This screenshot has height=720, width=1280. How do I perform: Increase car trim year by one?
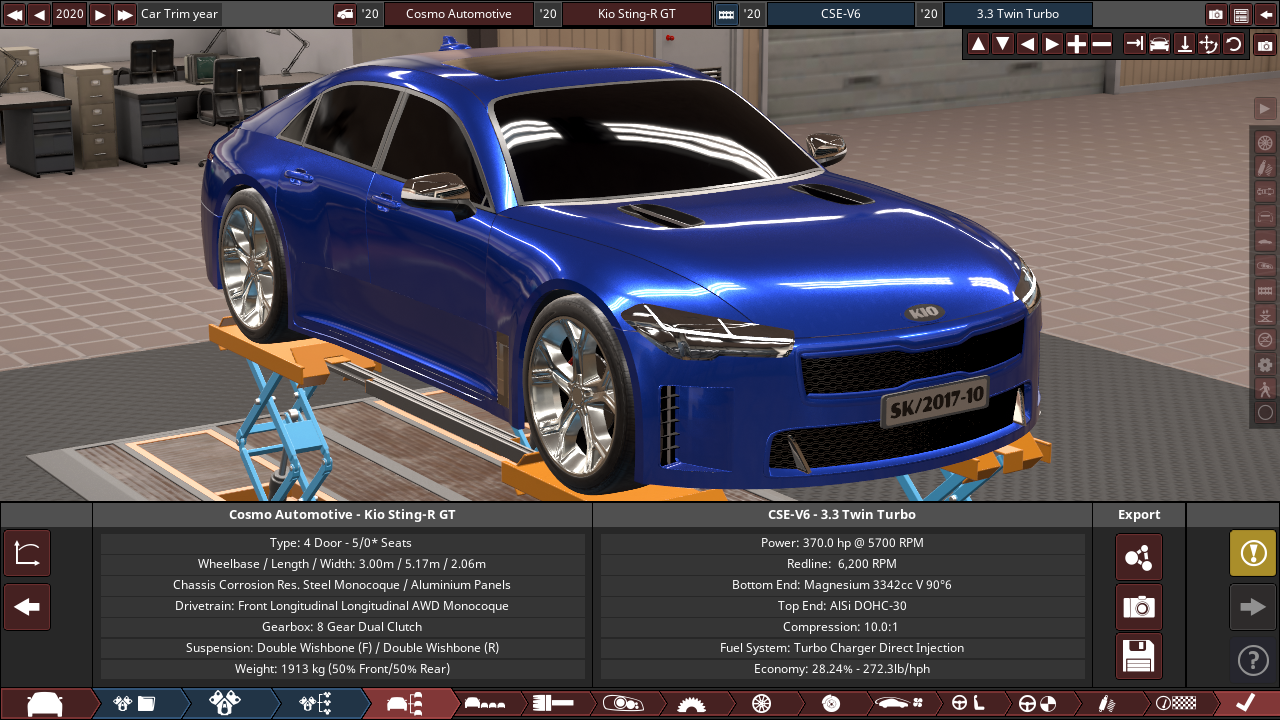click(100, 14)
